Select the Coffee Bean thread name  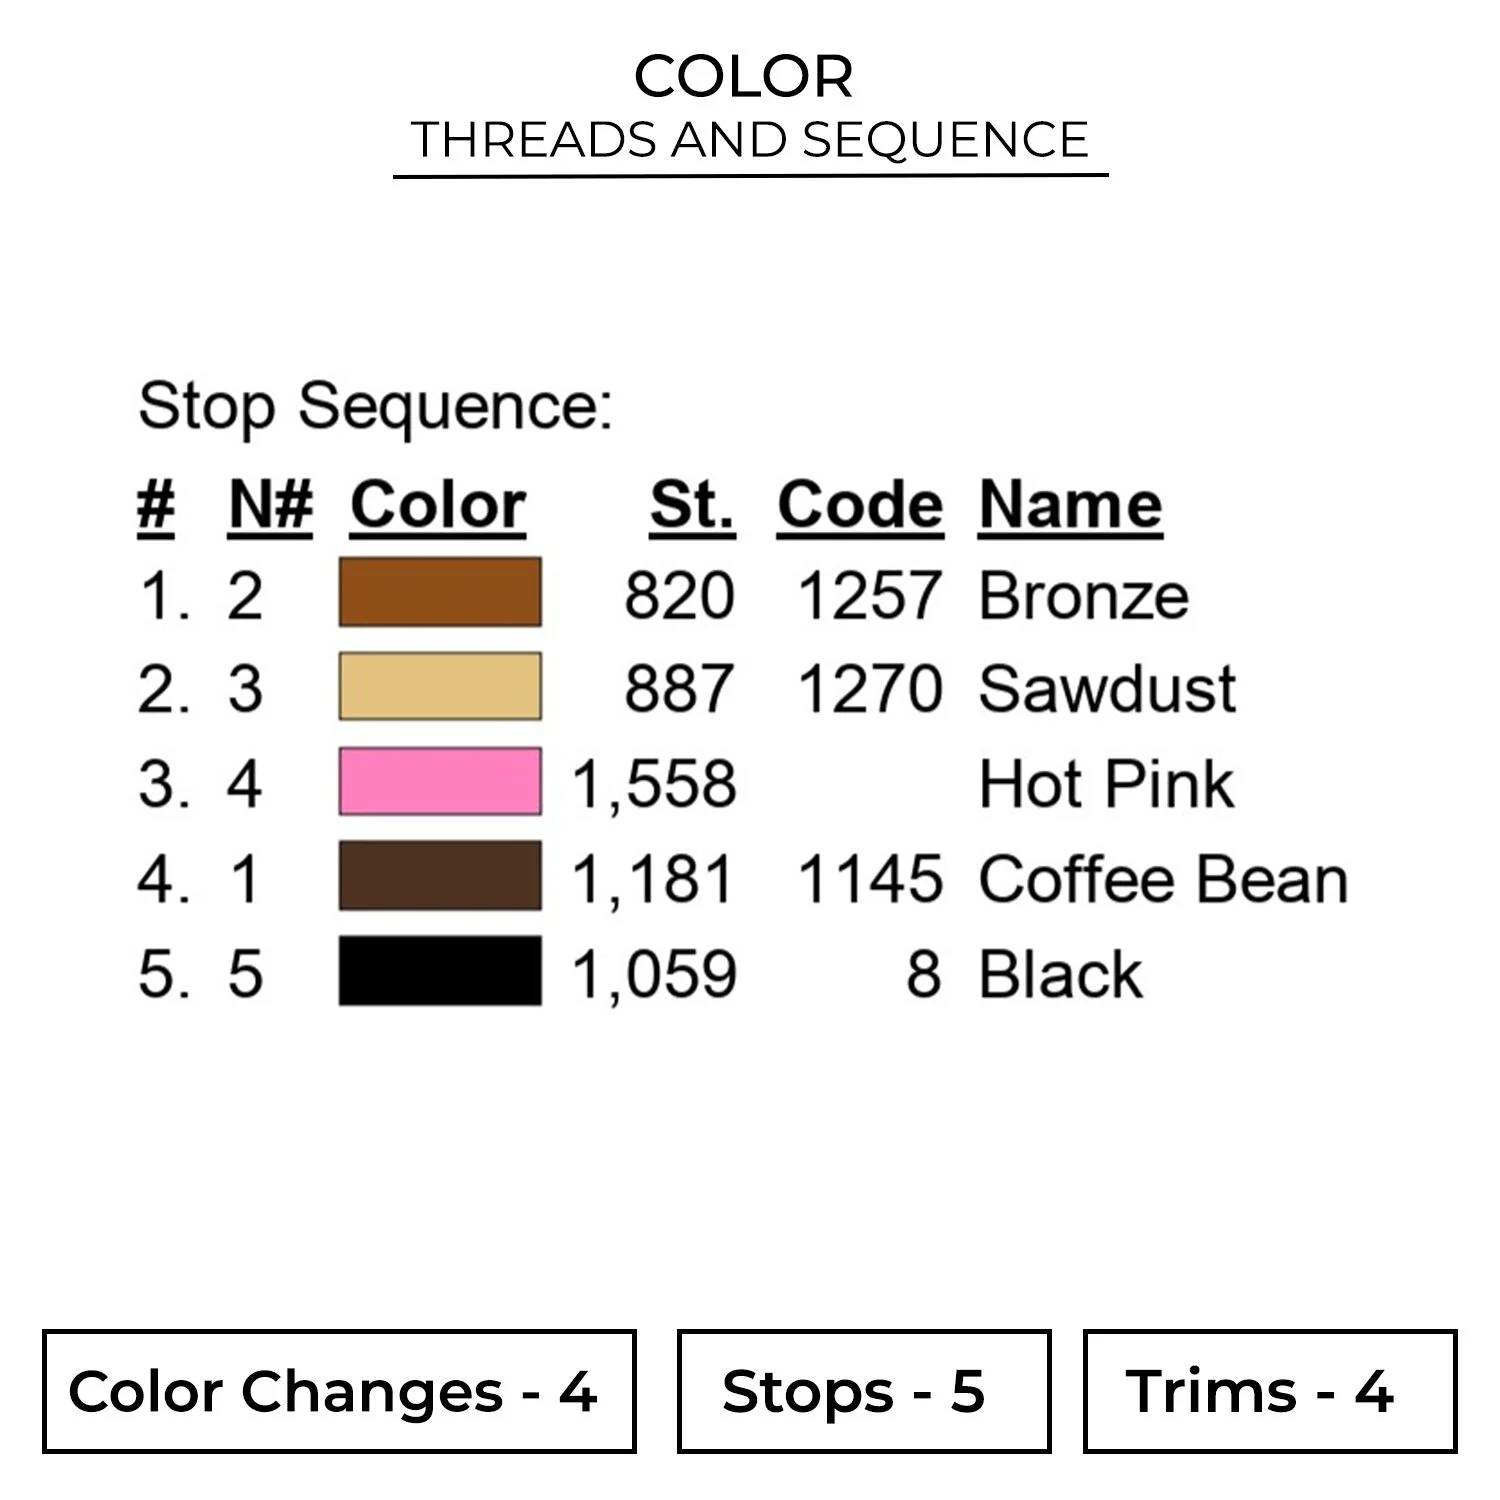[x=1163, y=880]
